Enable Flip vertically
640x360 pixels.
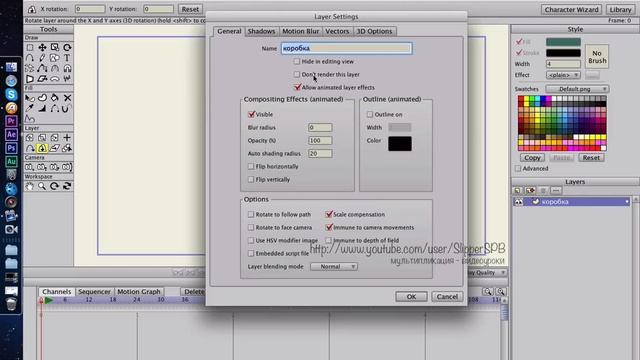click(x=251, y=179)
